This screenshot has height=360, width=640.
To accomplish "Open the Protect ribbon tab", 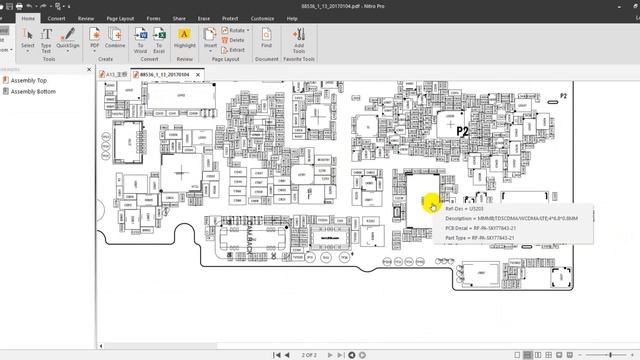I will coord(230,18).
